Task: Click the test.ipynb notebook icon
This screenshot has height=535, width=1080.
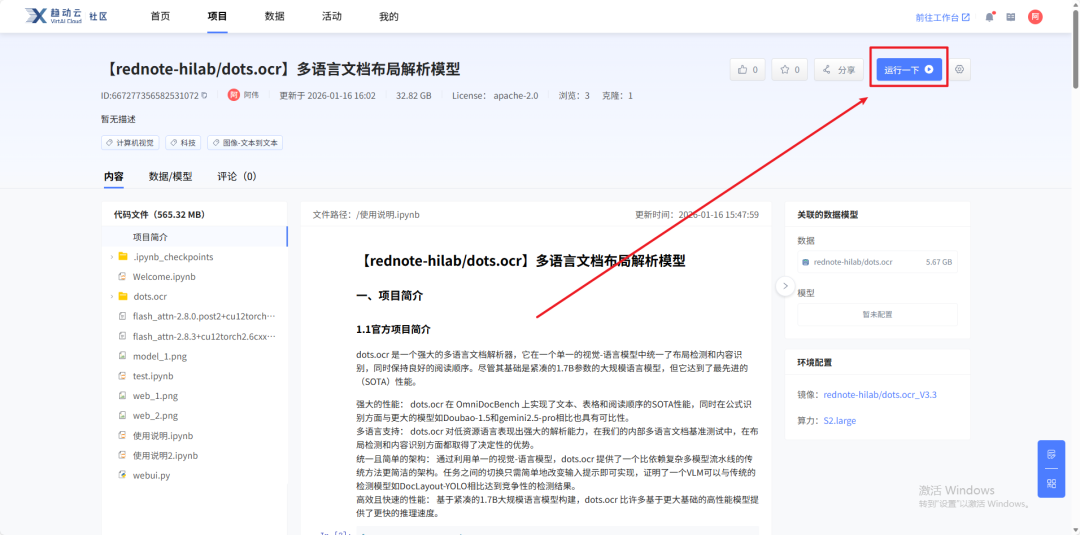Action: [123, 377]
